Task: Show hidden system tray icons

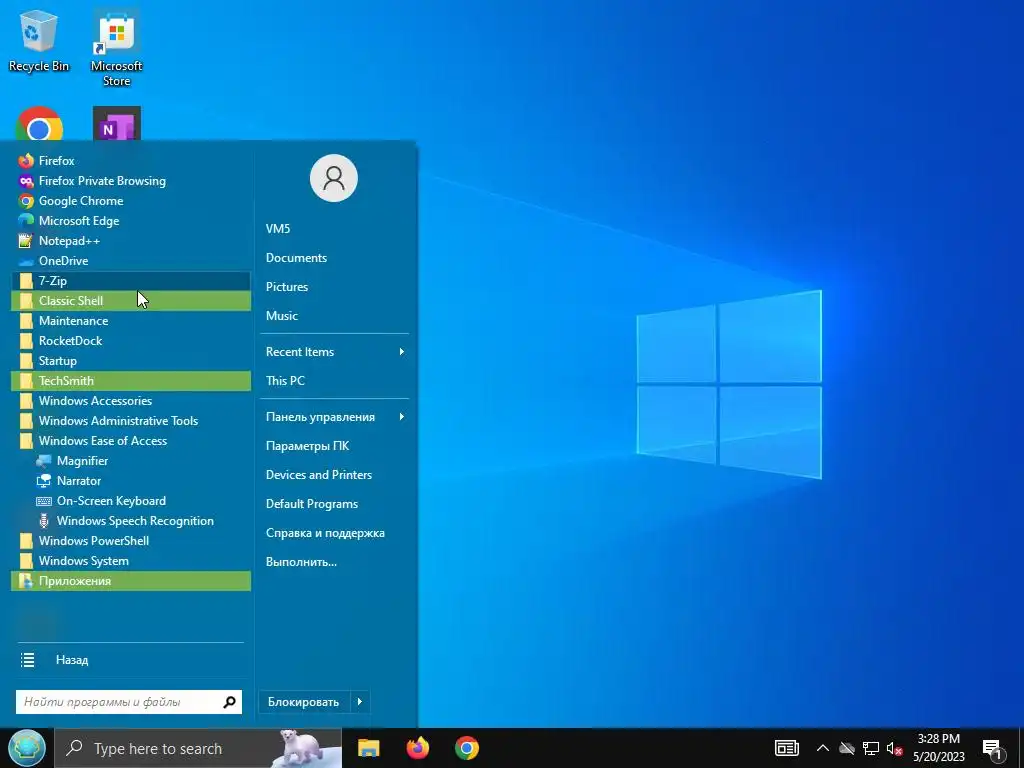Action: click(x=823, y=748)
